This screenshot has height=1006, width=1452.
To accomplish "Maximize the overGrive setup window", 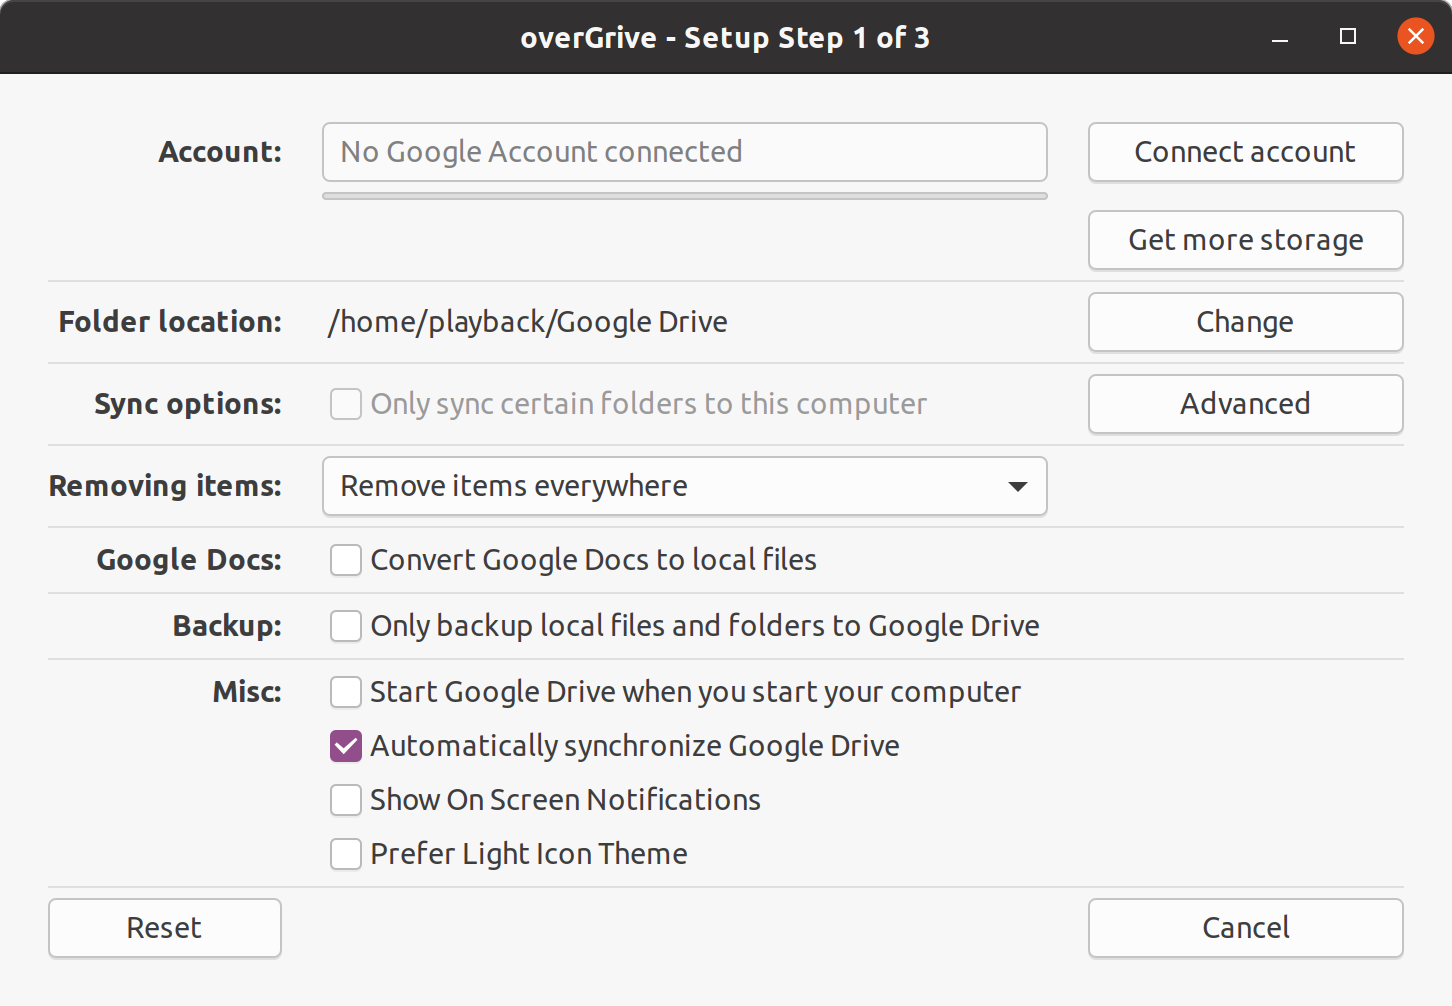I will coord(1348,37).
